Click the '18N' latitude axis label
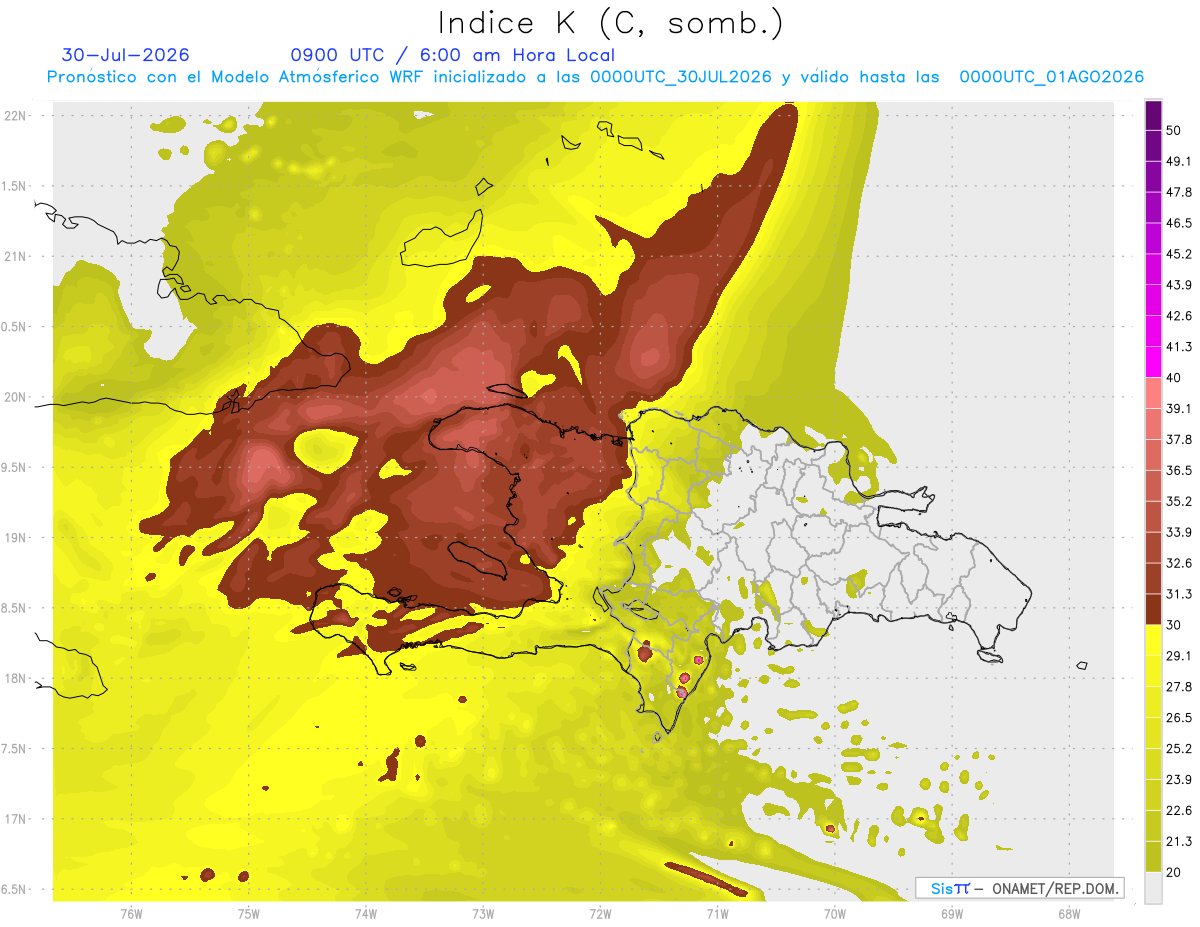This screenshot has width=1200, height=927. (14, 679)
